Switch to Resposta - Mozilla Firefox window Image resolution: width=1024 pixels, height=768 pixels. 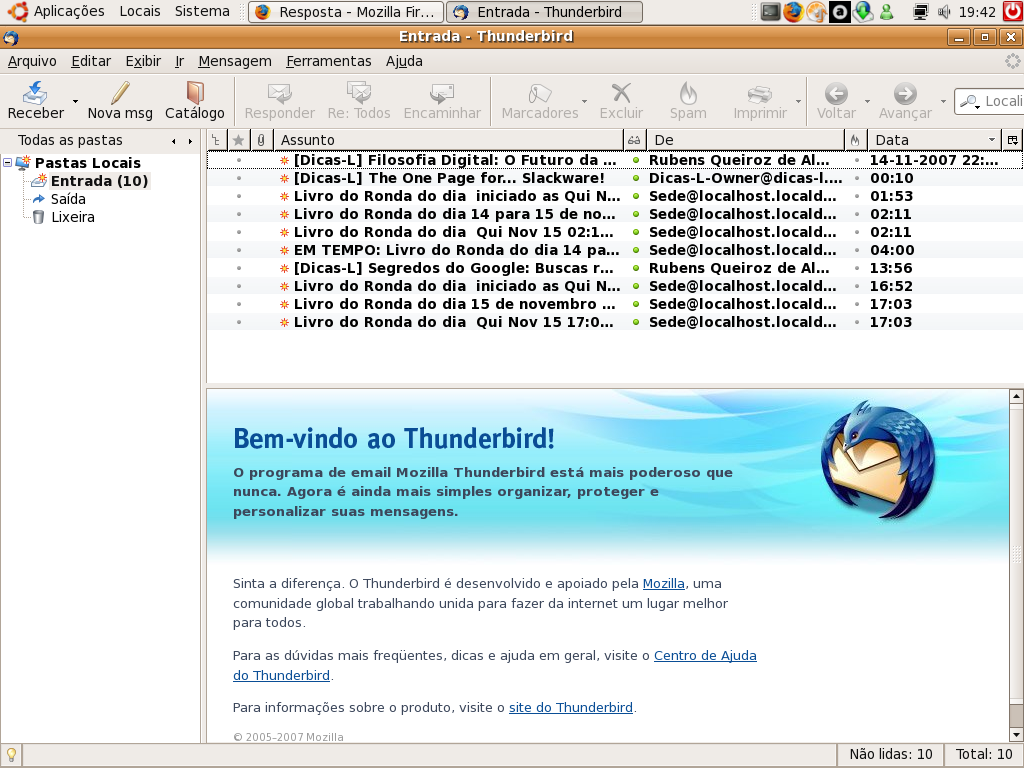[x=346, y=12]
